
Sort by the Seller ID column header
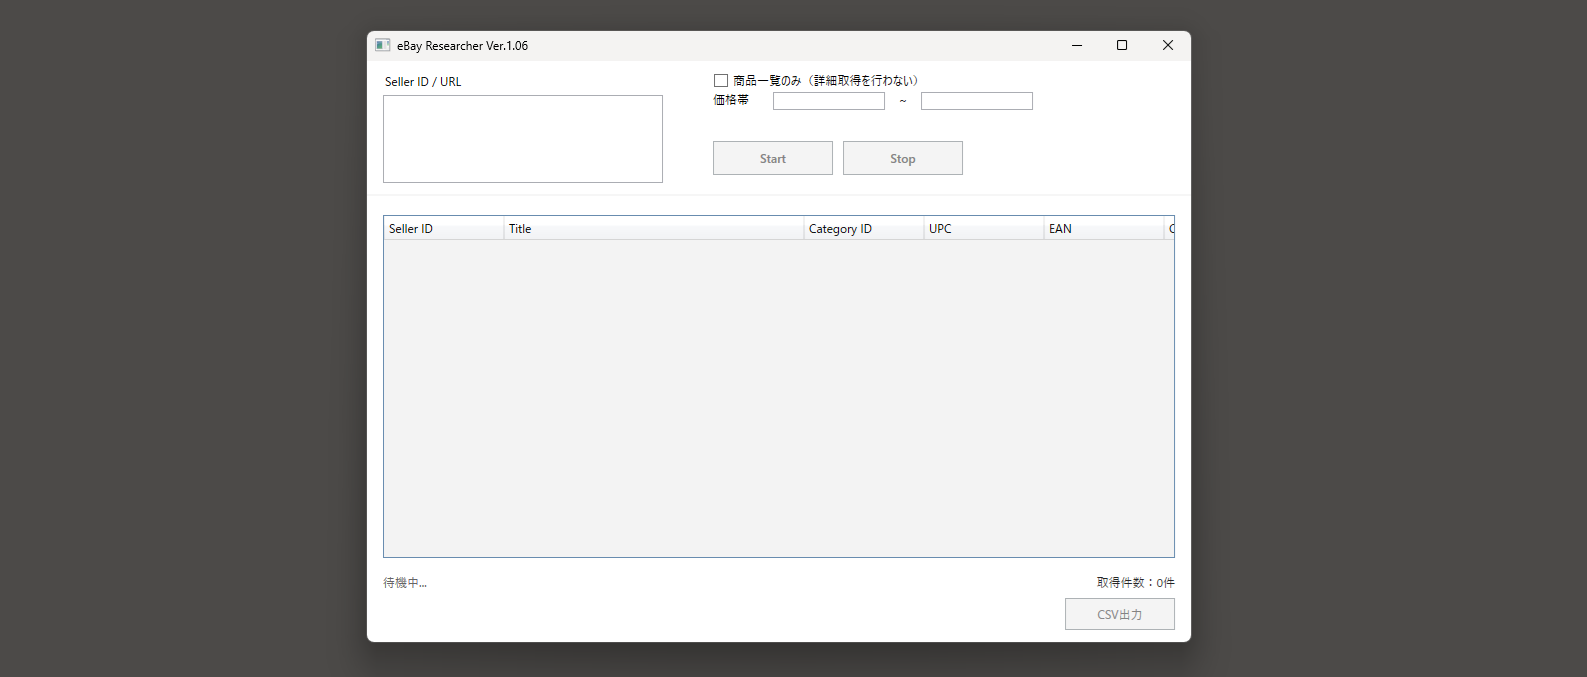tap(444, 229)
